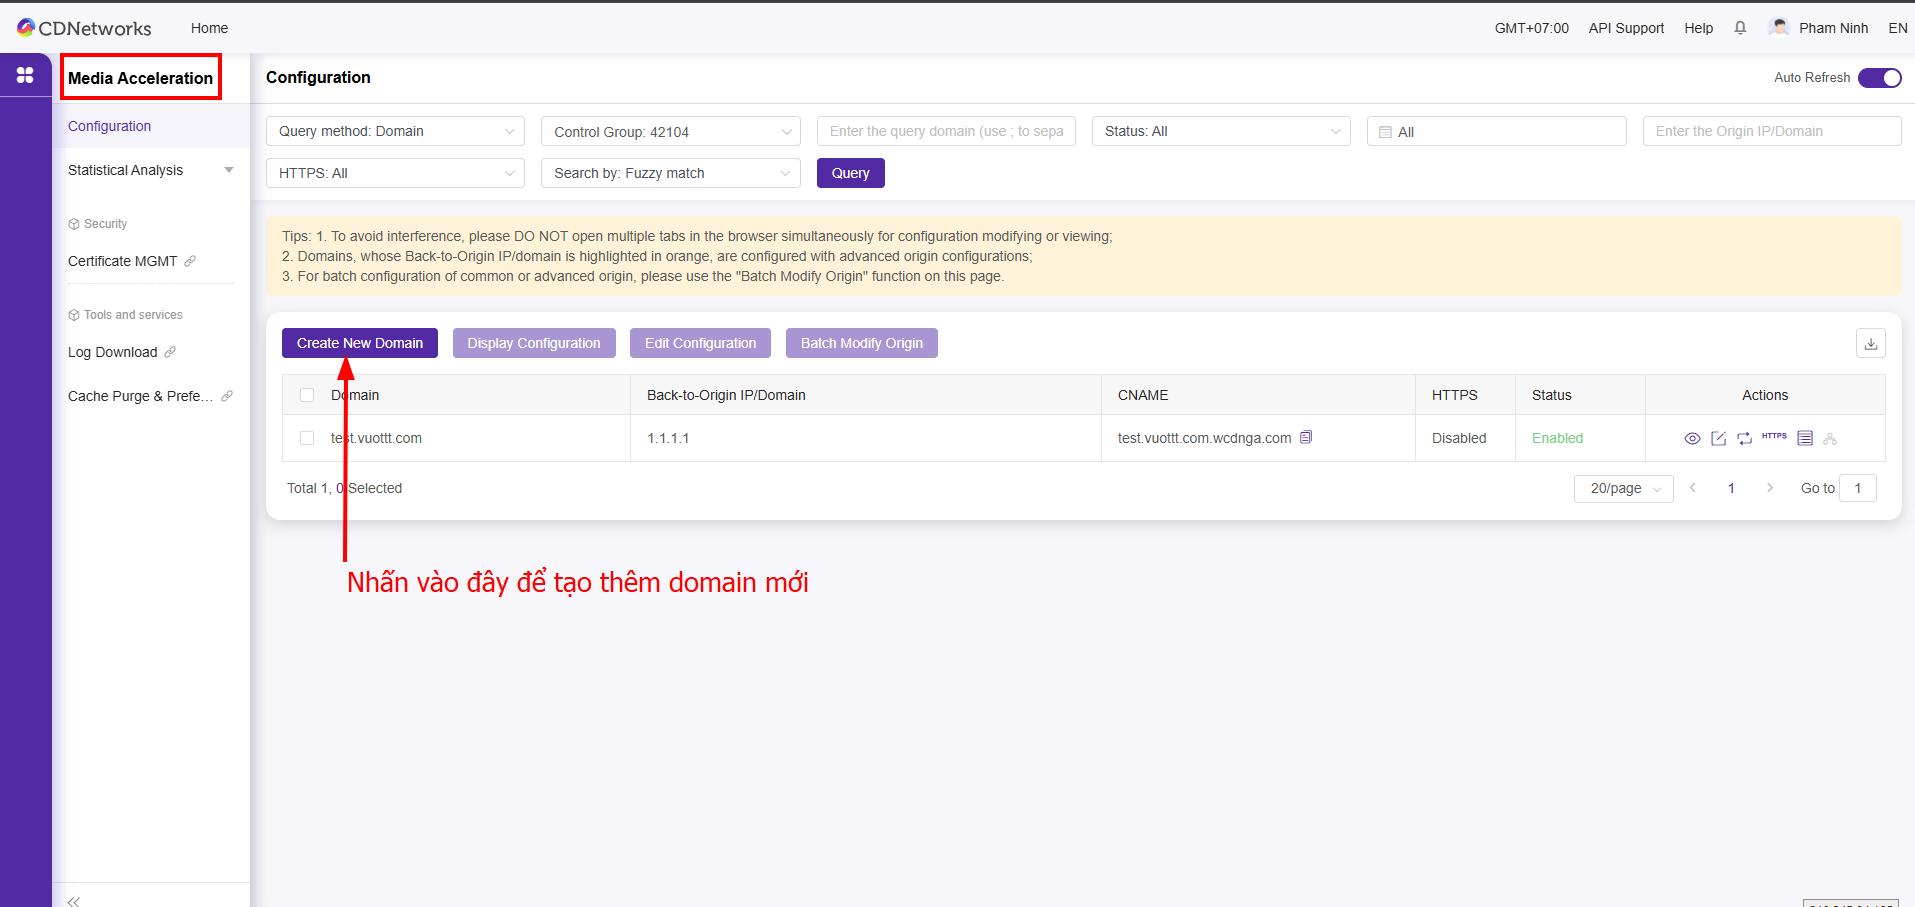1915x907 pixels.
Task: Check the select-all box in the table header
Action: tap(307, 395)
